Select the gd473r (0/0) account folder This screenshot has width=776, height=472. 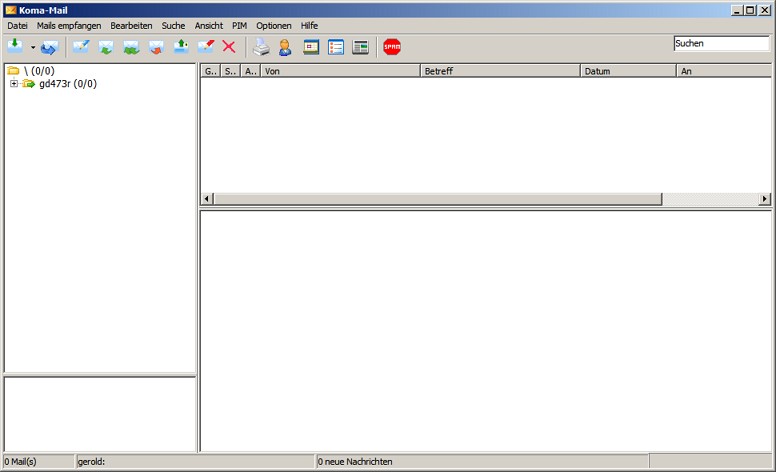(68, 84)
